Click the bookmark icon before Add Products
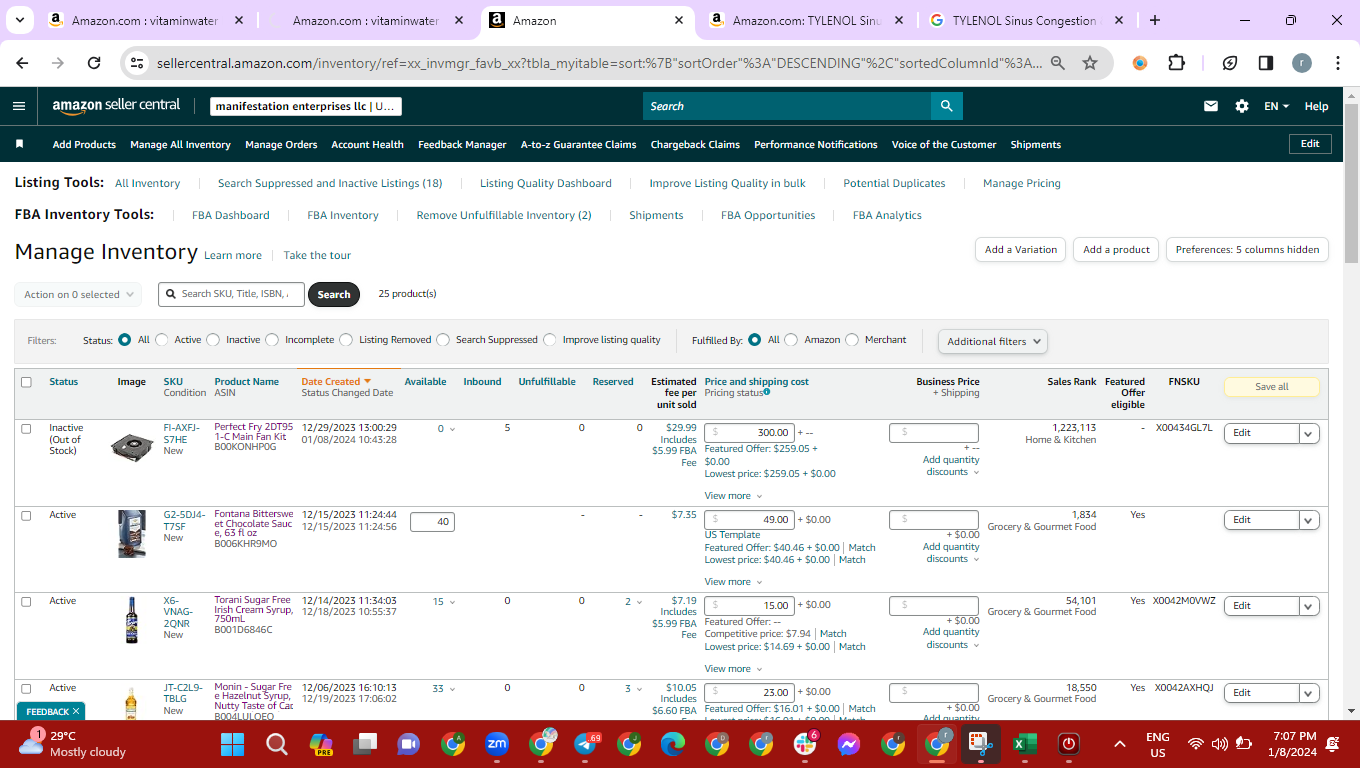Screen dimensions: 1360x768 point(19,144)
